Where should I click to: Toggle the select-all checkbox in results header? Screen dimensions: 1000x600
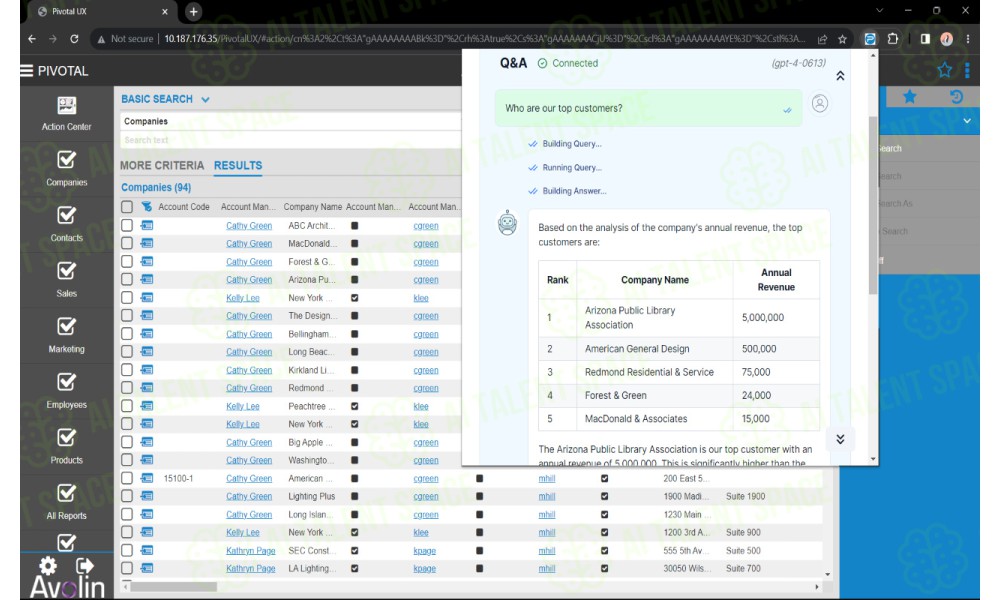[x=127, y=207]
